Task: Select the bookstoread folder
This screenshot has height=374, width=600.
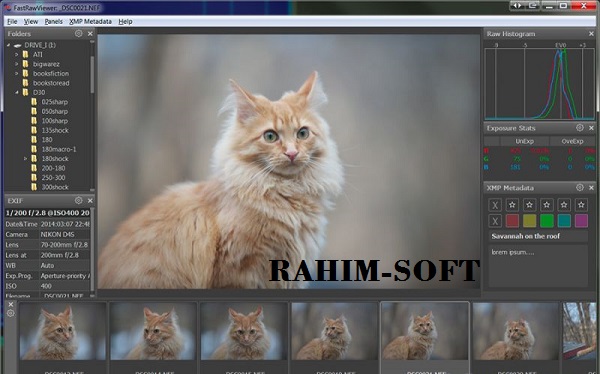Action: coord(51,83)
